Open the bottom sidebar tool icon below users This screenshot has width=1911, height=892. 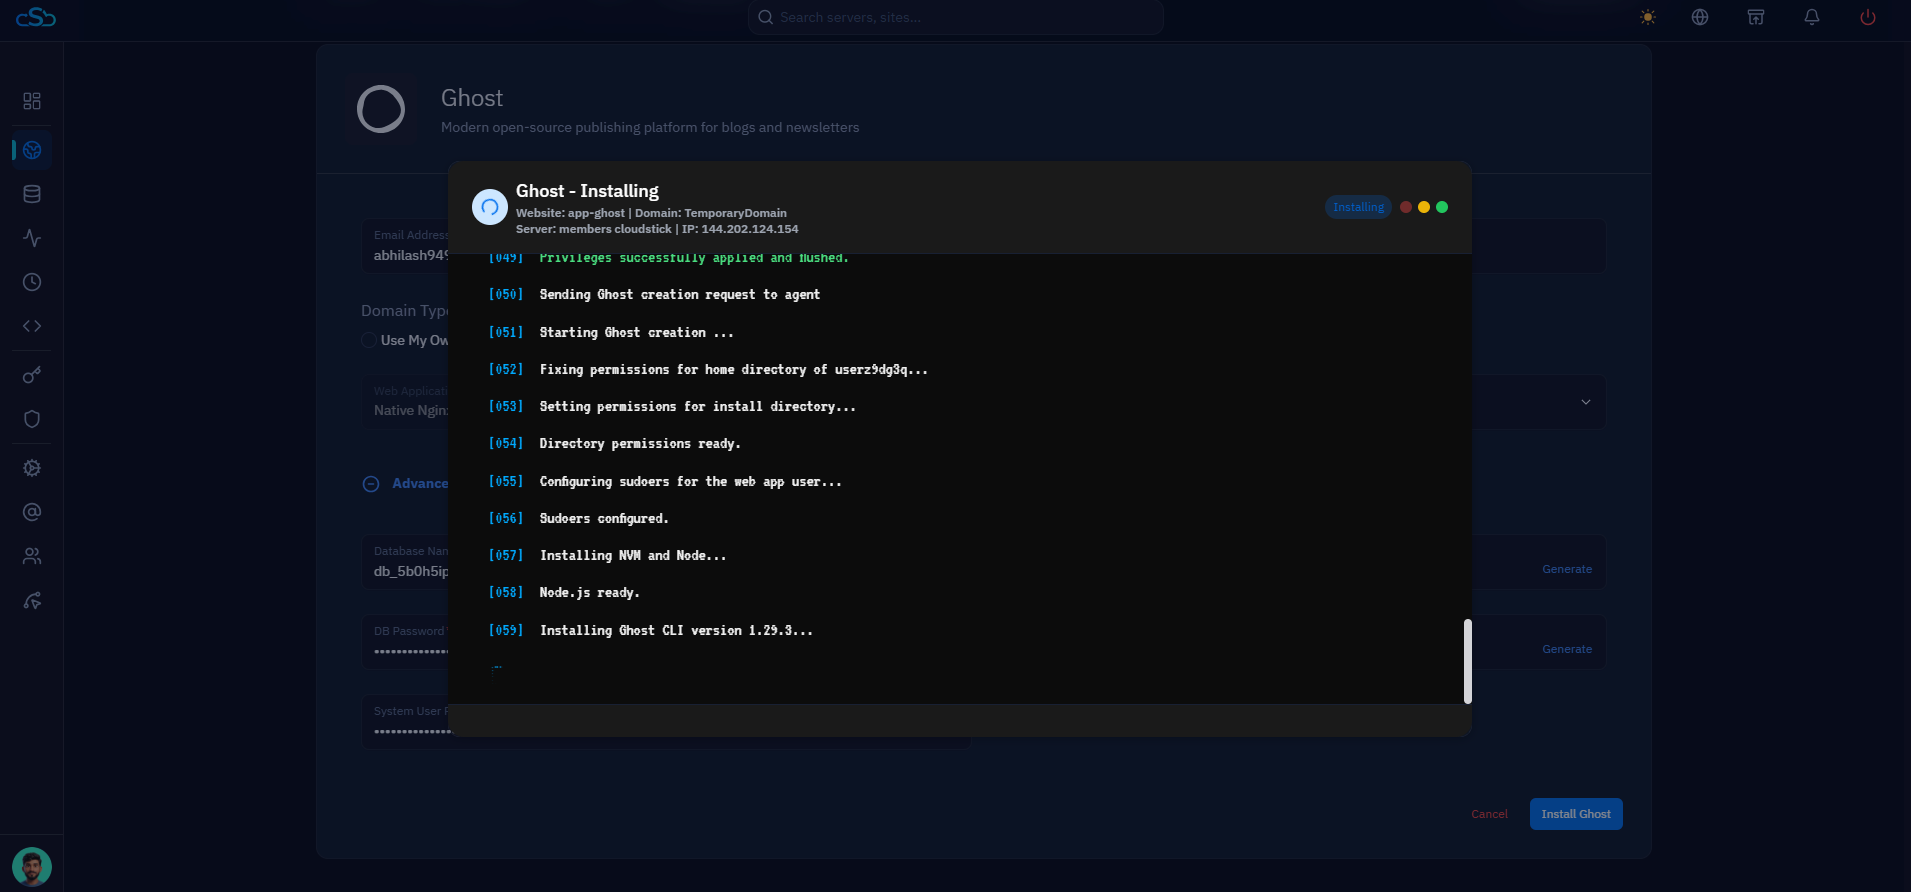tap(32, 601)
